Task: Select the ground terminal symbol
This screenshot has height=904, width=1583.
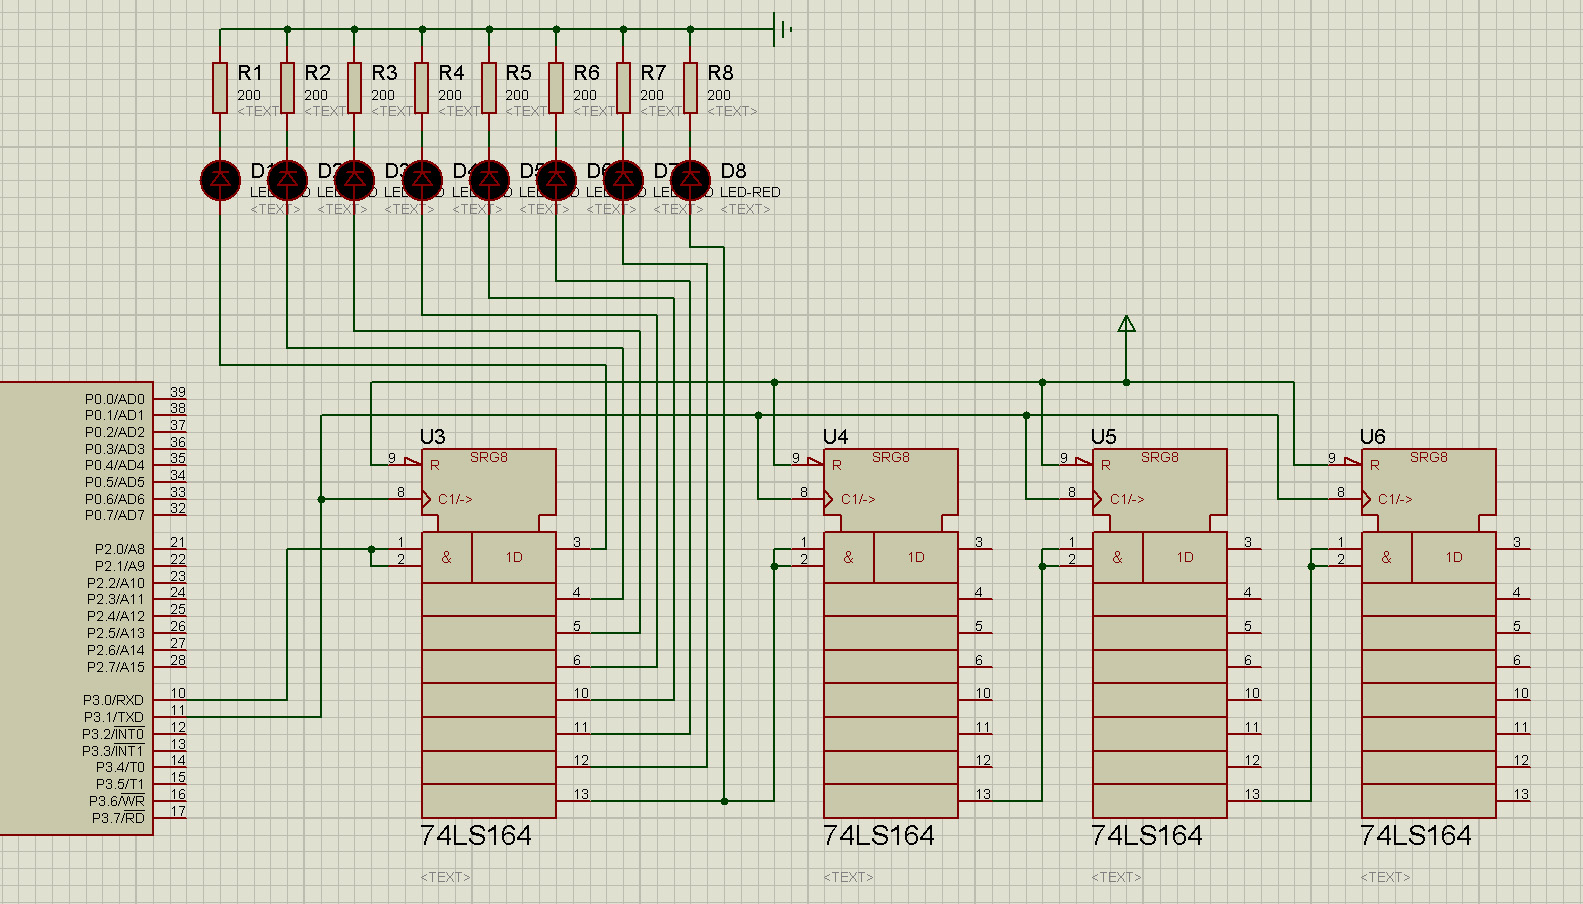Action: 783,30
